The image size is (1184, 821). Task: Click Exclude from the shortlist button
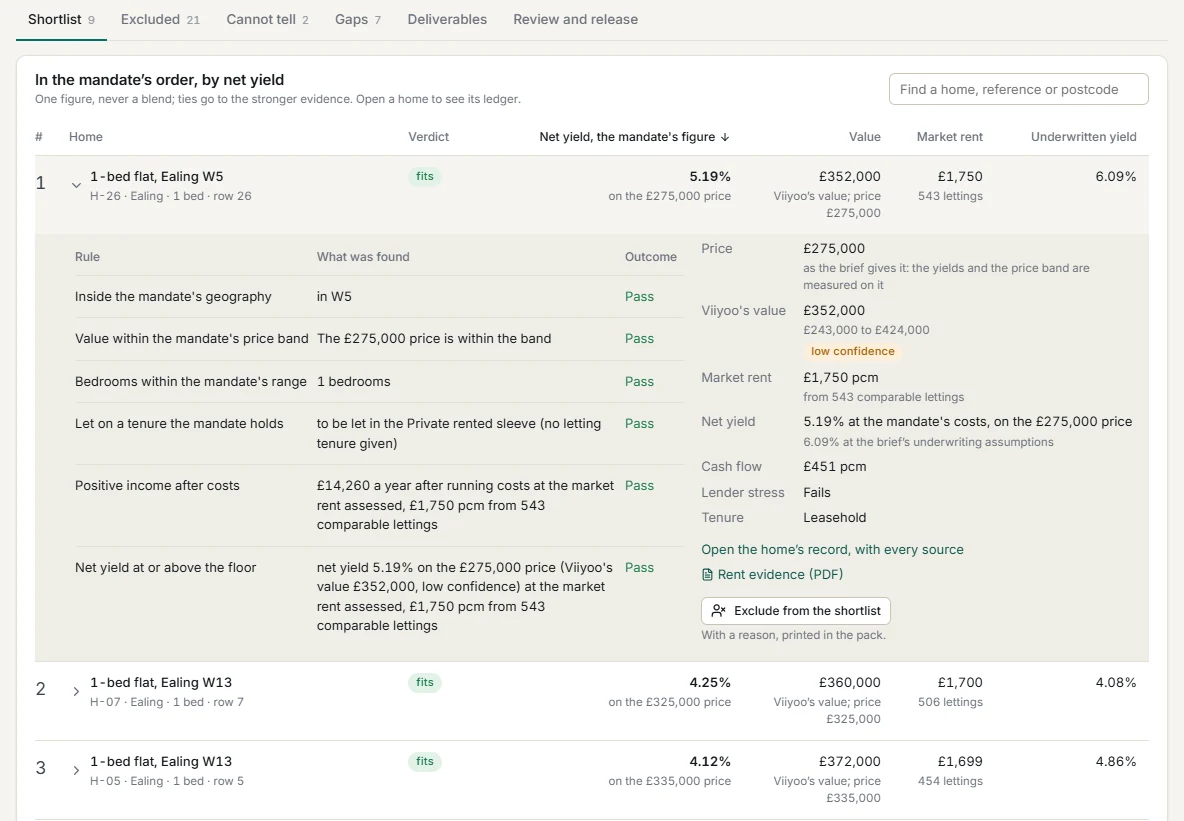point(796,610)
